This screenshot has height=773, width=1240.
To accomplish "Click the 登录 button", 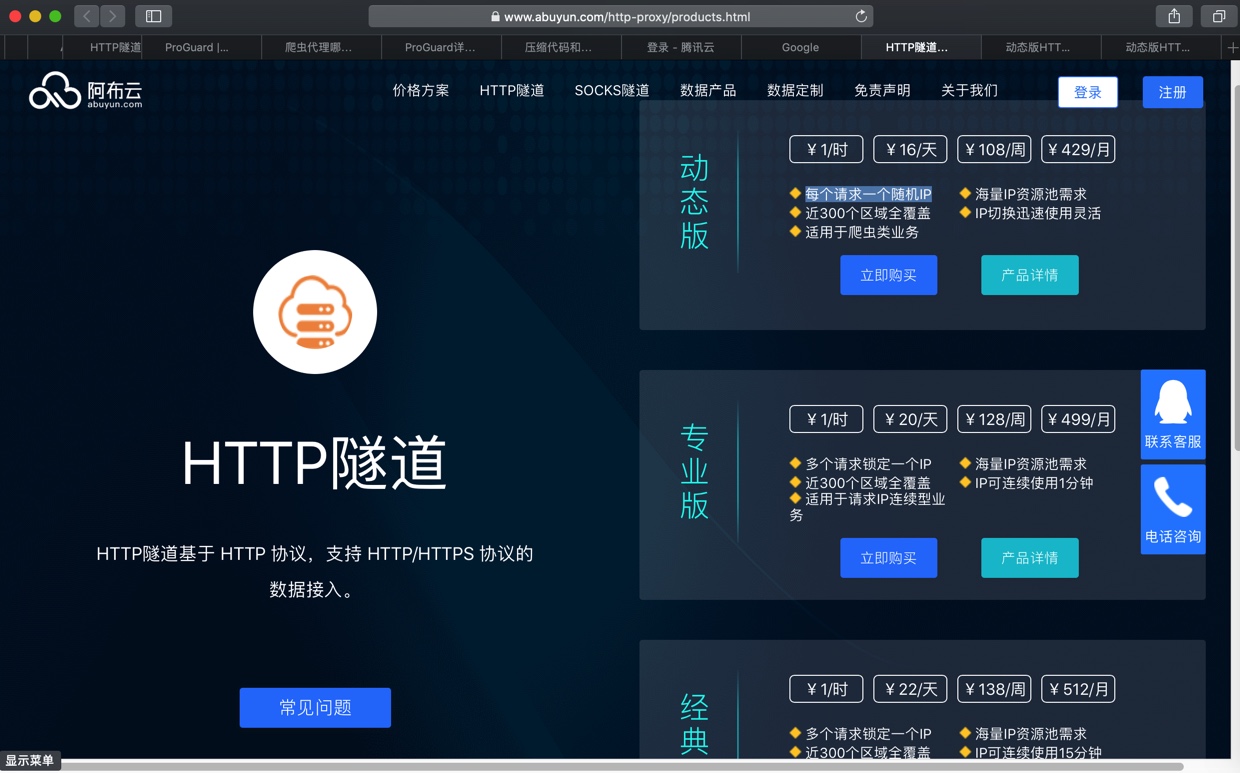I will click(x=1088, y=92).
